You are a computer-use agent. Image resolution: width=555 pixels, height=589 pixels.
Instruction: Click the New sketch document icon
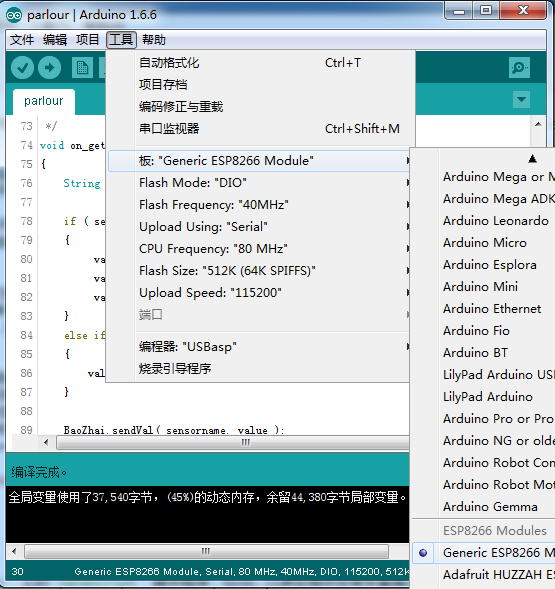click(82, 68)
